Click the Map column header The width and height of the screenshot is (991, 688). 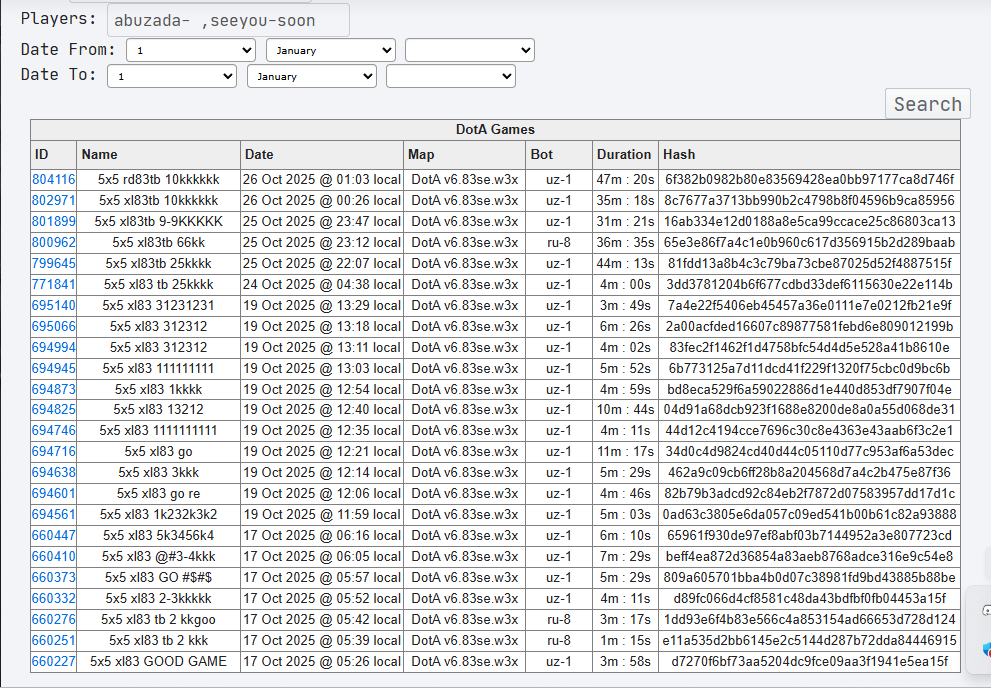[465, 154]
